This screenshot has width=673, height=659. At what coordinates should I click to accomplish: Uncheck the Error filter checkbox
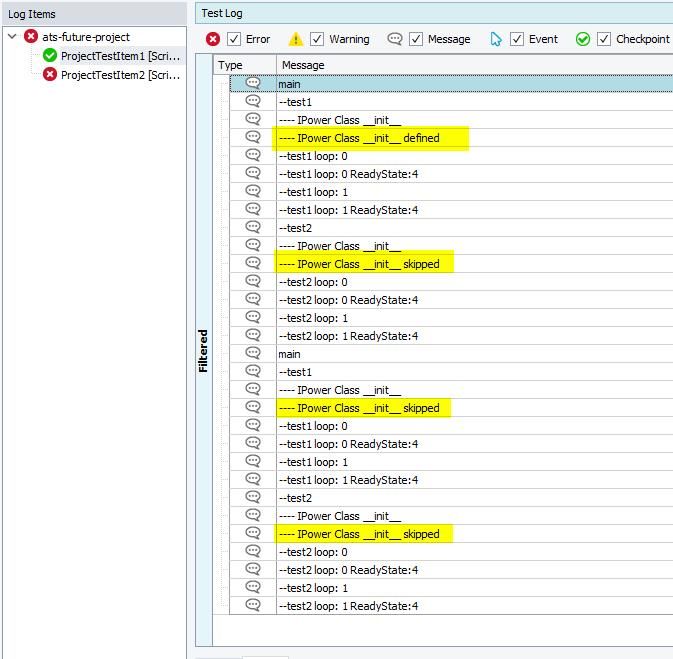(234, 39)
